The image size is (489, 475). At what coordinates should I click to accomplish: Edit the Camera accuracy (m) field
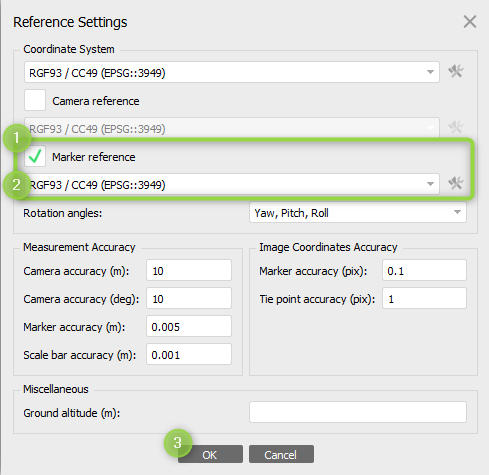point(189,270)
